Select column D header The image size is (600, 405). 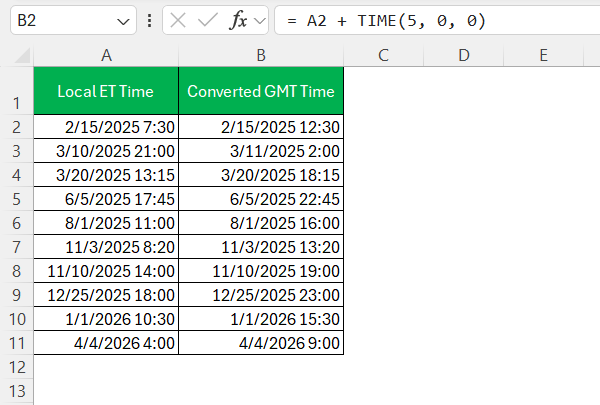[x=464, y=56]
